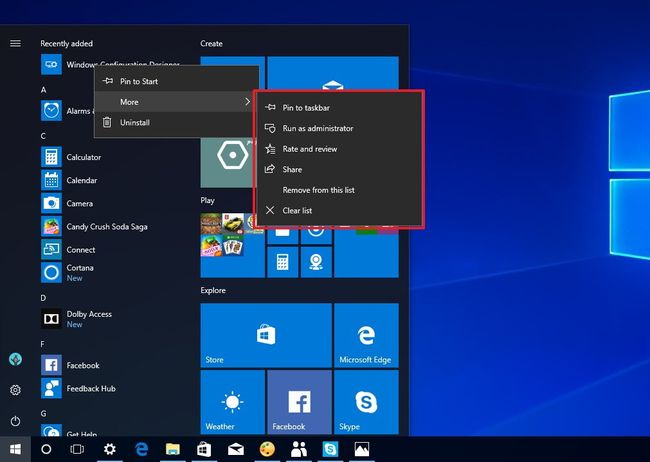
Task: Launch Microsoft Edge from taskbar
Action: pos(141,449)
